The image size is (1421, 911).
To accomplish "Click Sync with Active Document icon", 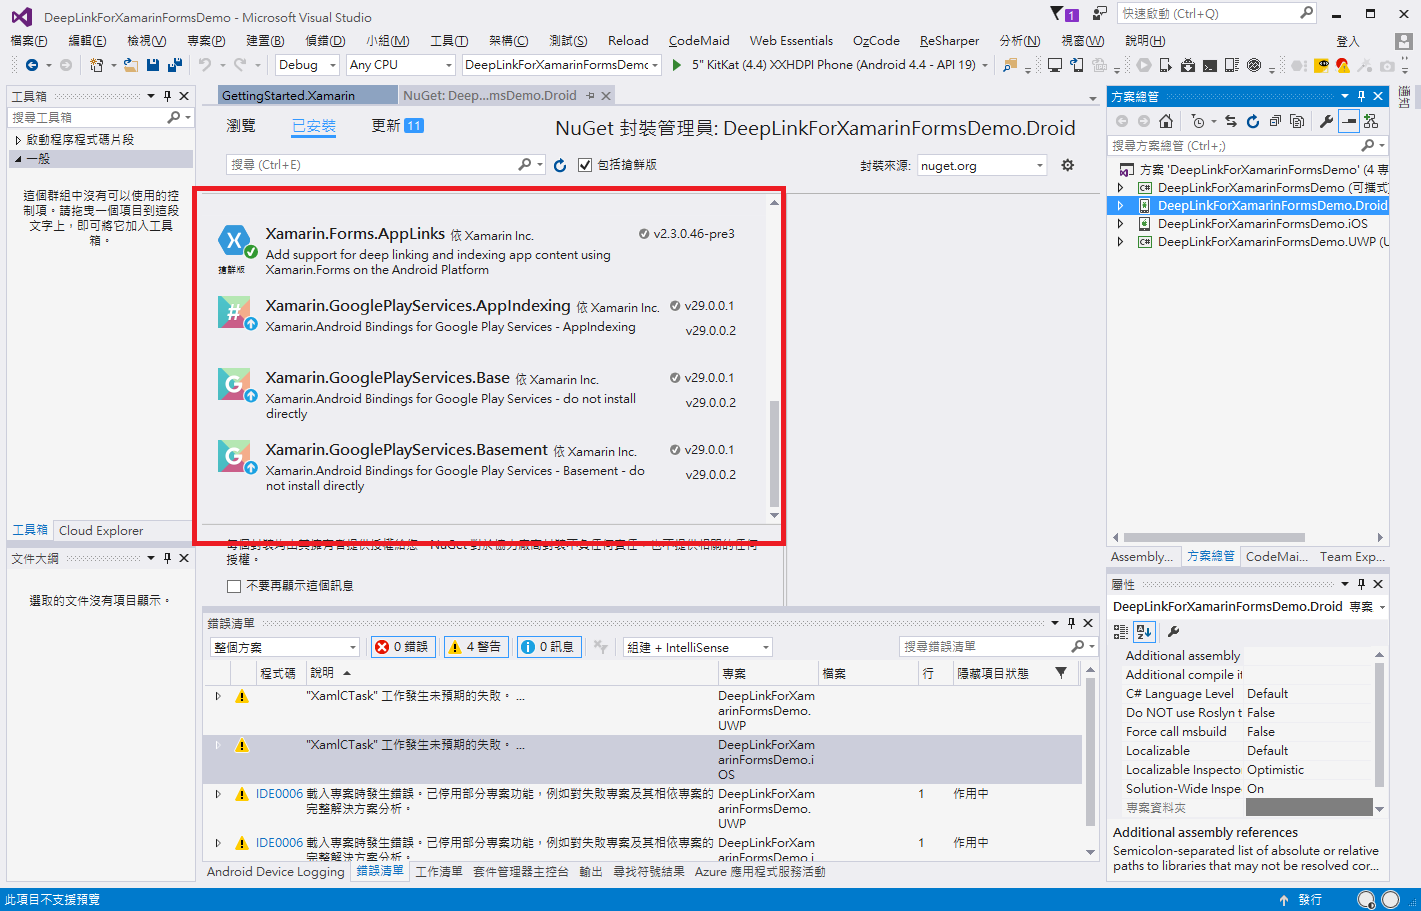I will [1231, 121].
